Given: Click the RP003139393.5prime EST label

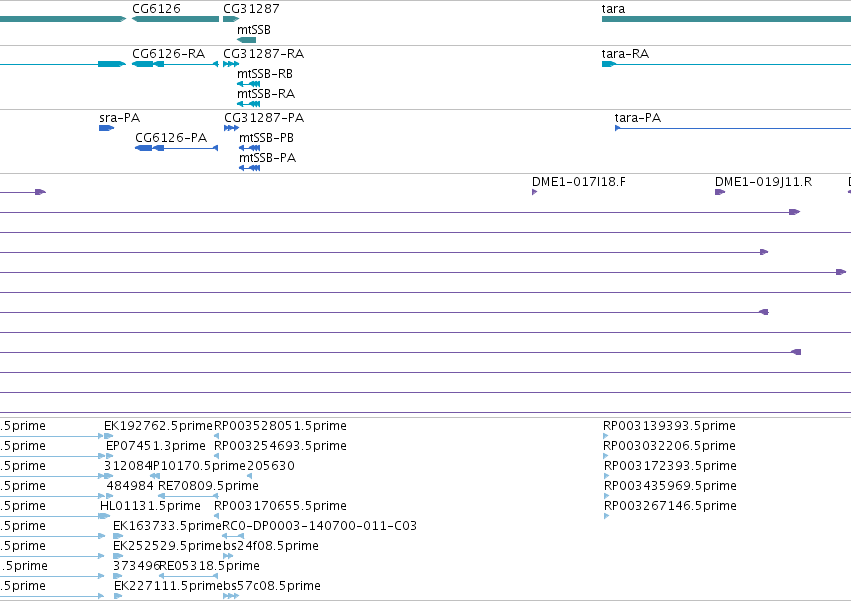Looking at the screenshot, I should point(670,426).
